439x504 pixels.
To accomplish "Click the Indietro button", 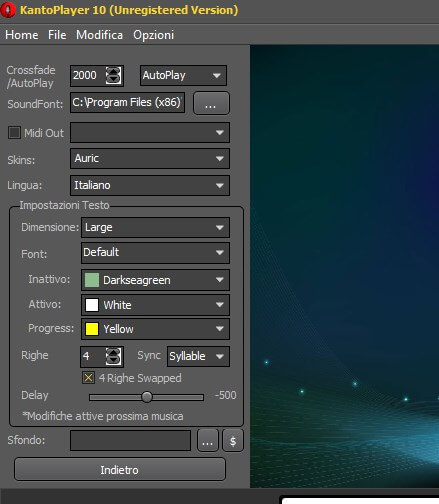I will pyautogui.click(x=120, y=469).
